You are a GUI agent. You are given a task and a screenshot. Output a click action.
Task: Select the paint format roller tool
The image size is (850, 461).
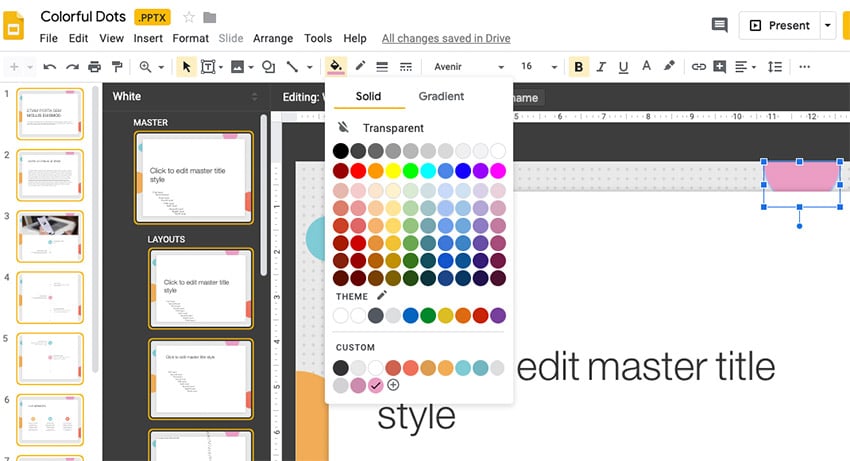pyautogui.click(x=117, y=67)
